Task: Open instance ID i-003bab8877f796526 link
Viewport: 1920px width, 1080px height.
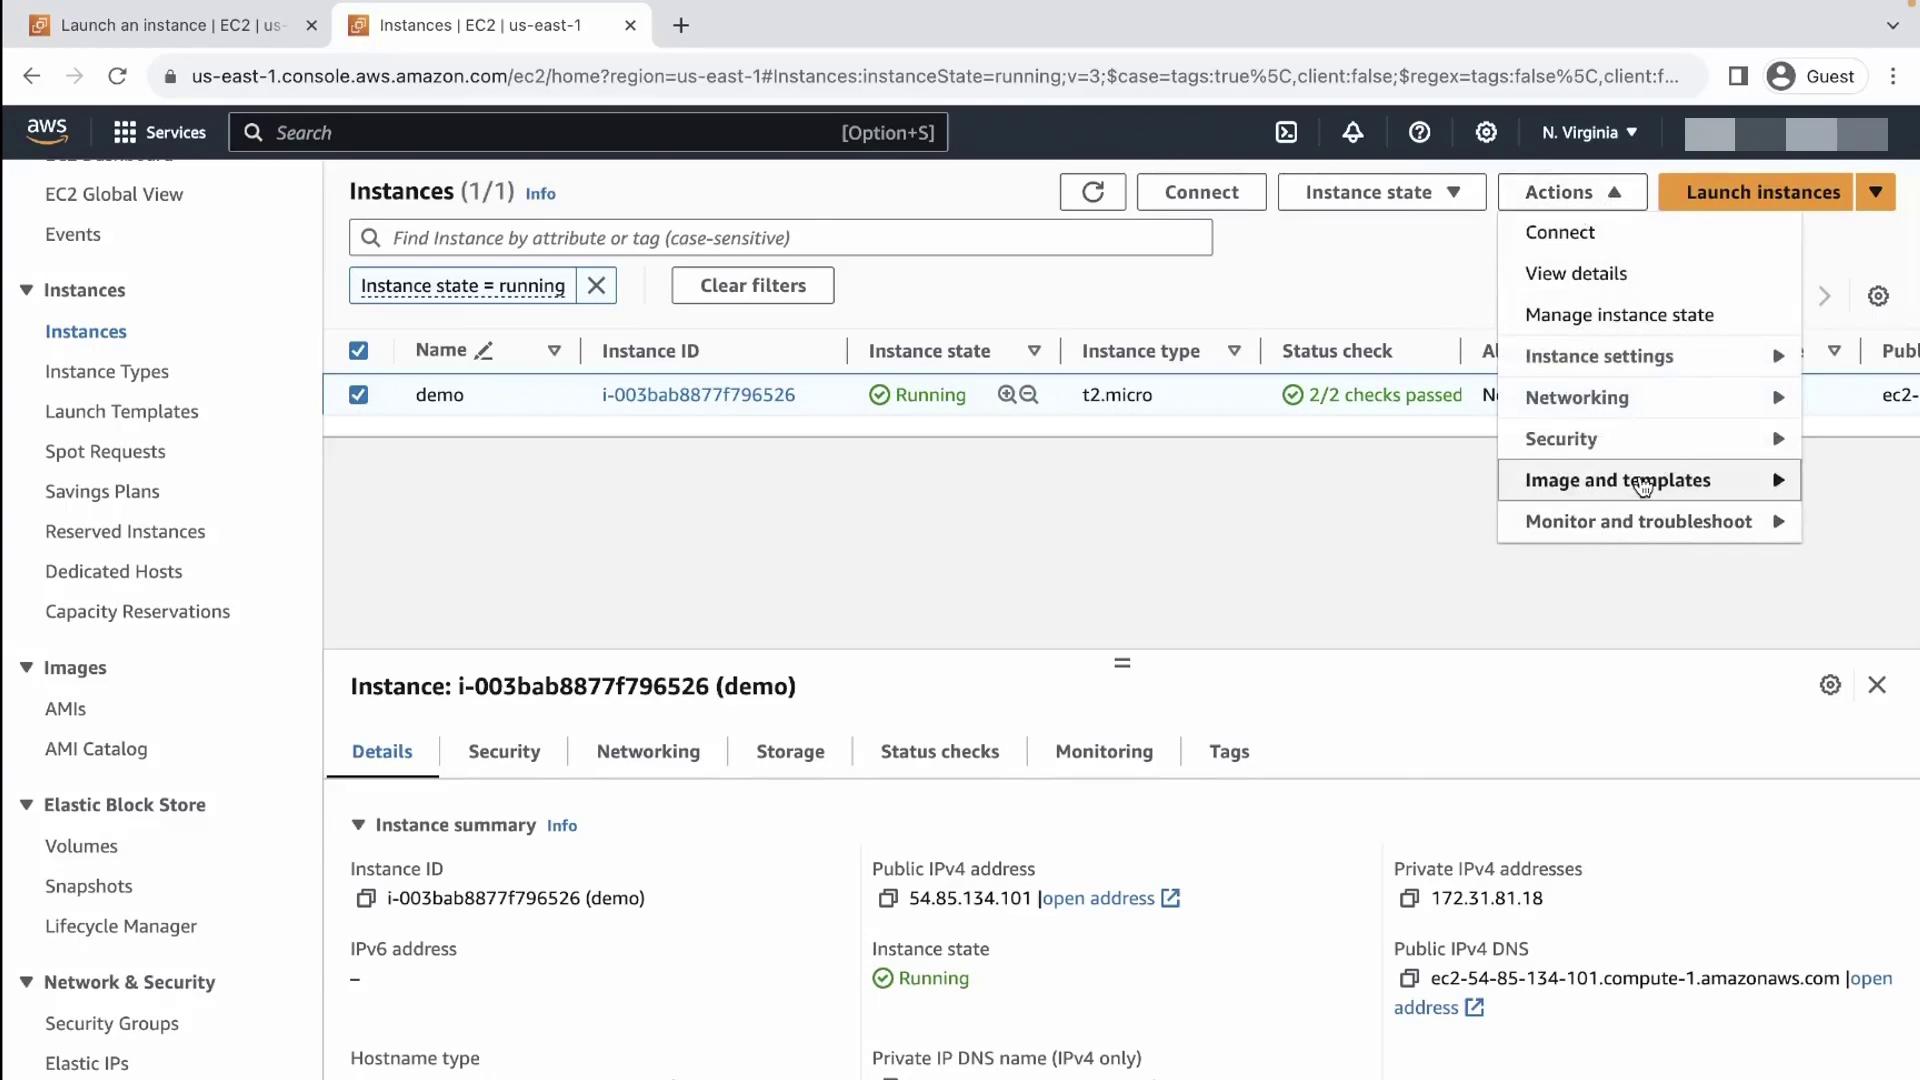Action: click(698, 395)
